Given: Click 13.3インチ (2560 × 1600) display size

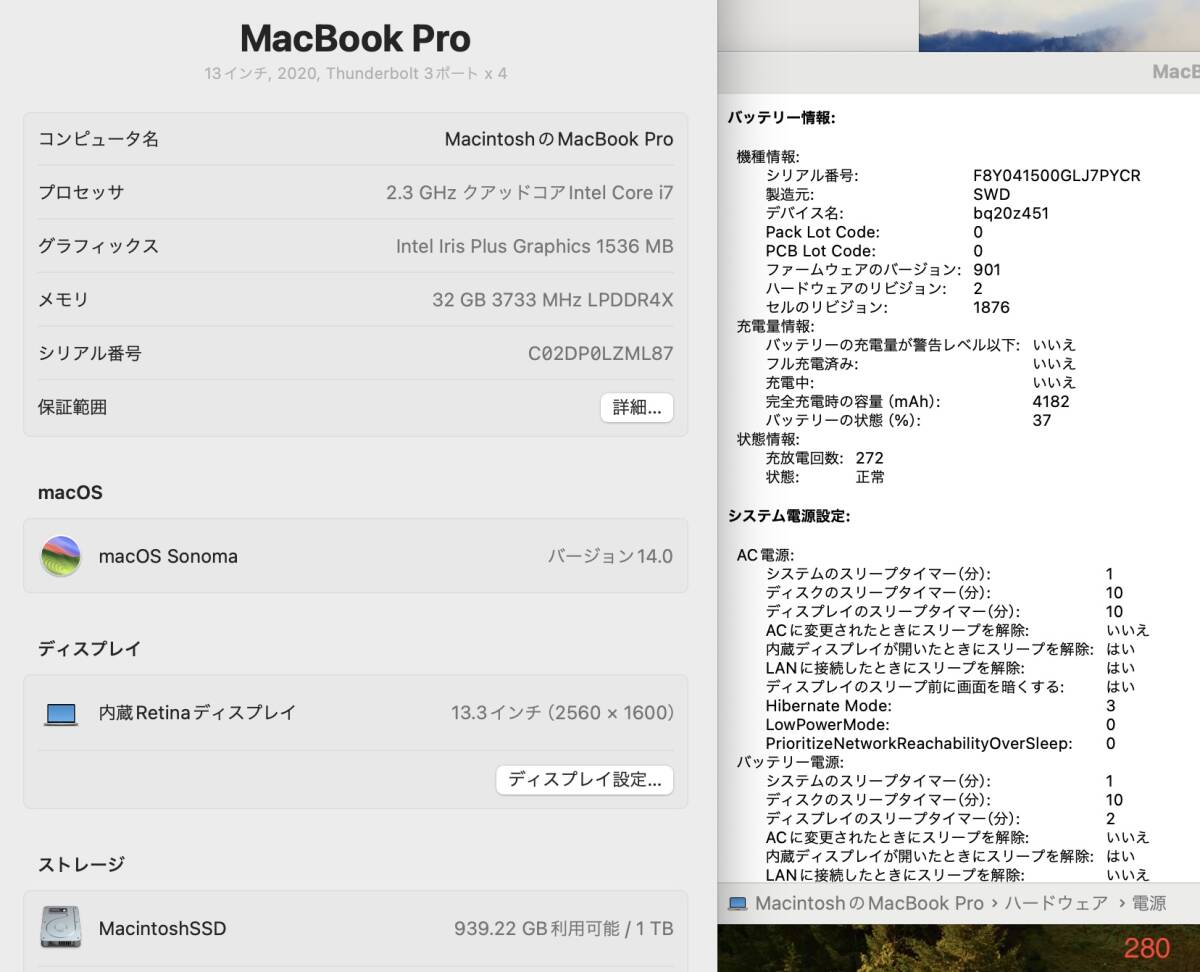Looking at the screenshot, I should (x=562, y=713).
